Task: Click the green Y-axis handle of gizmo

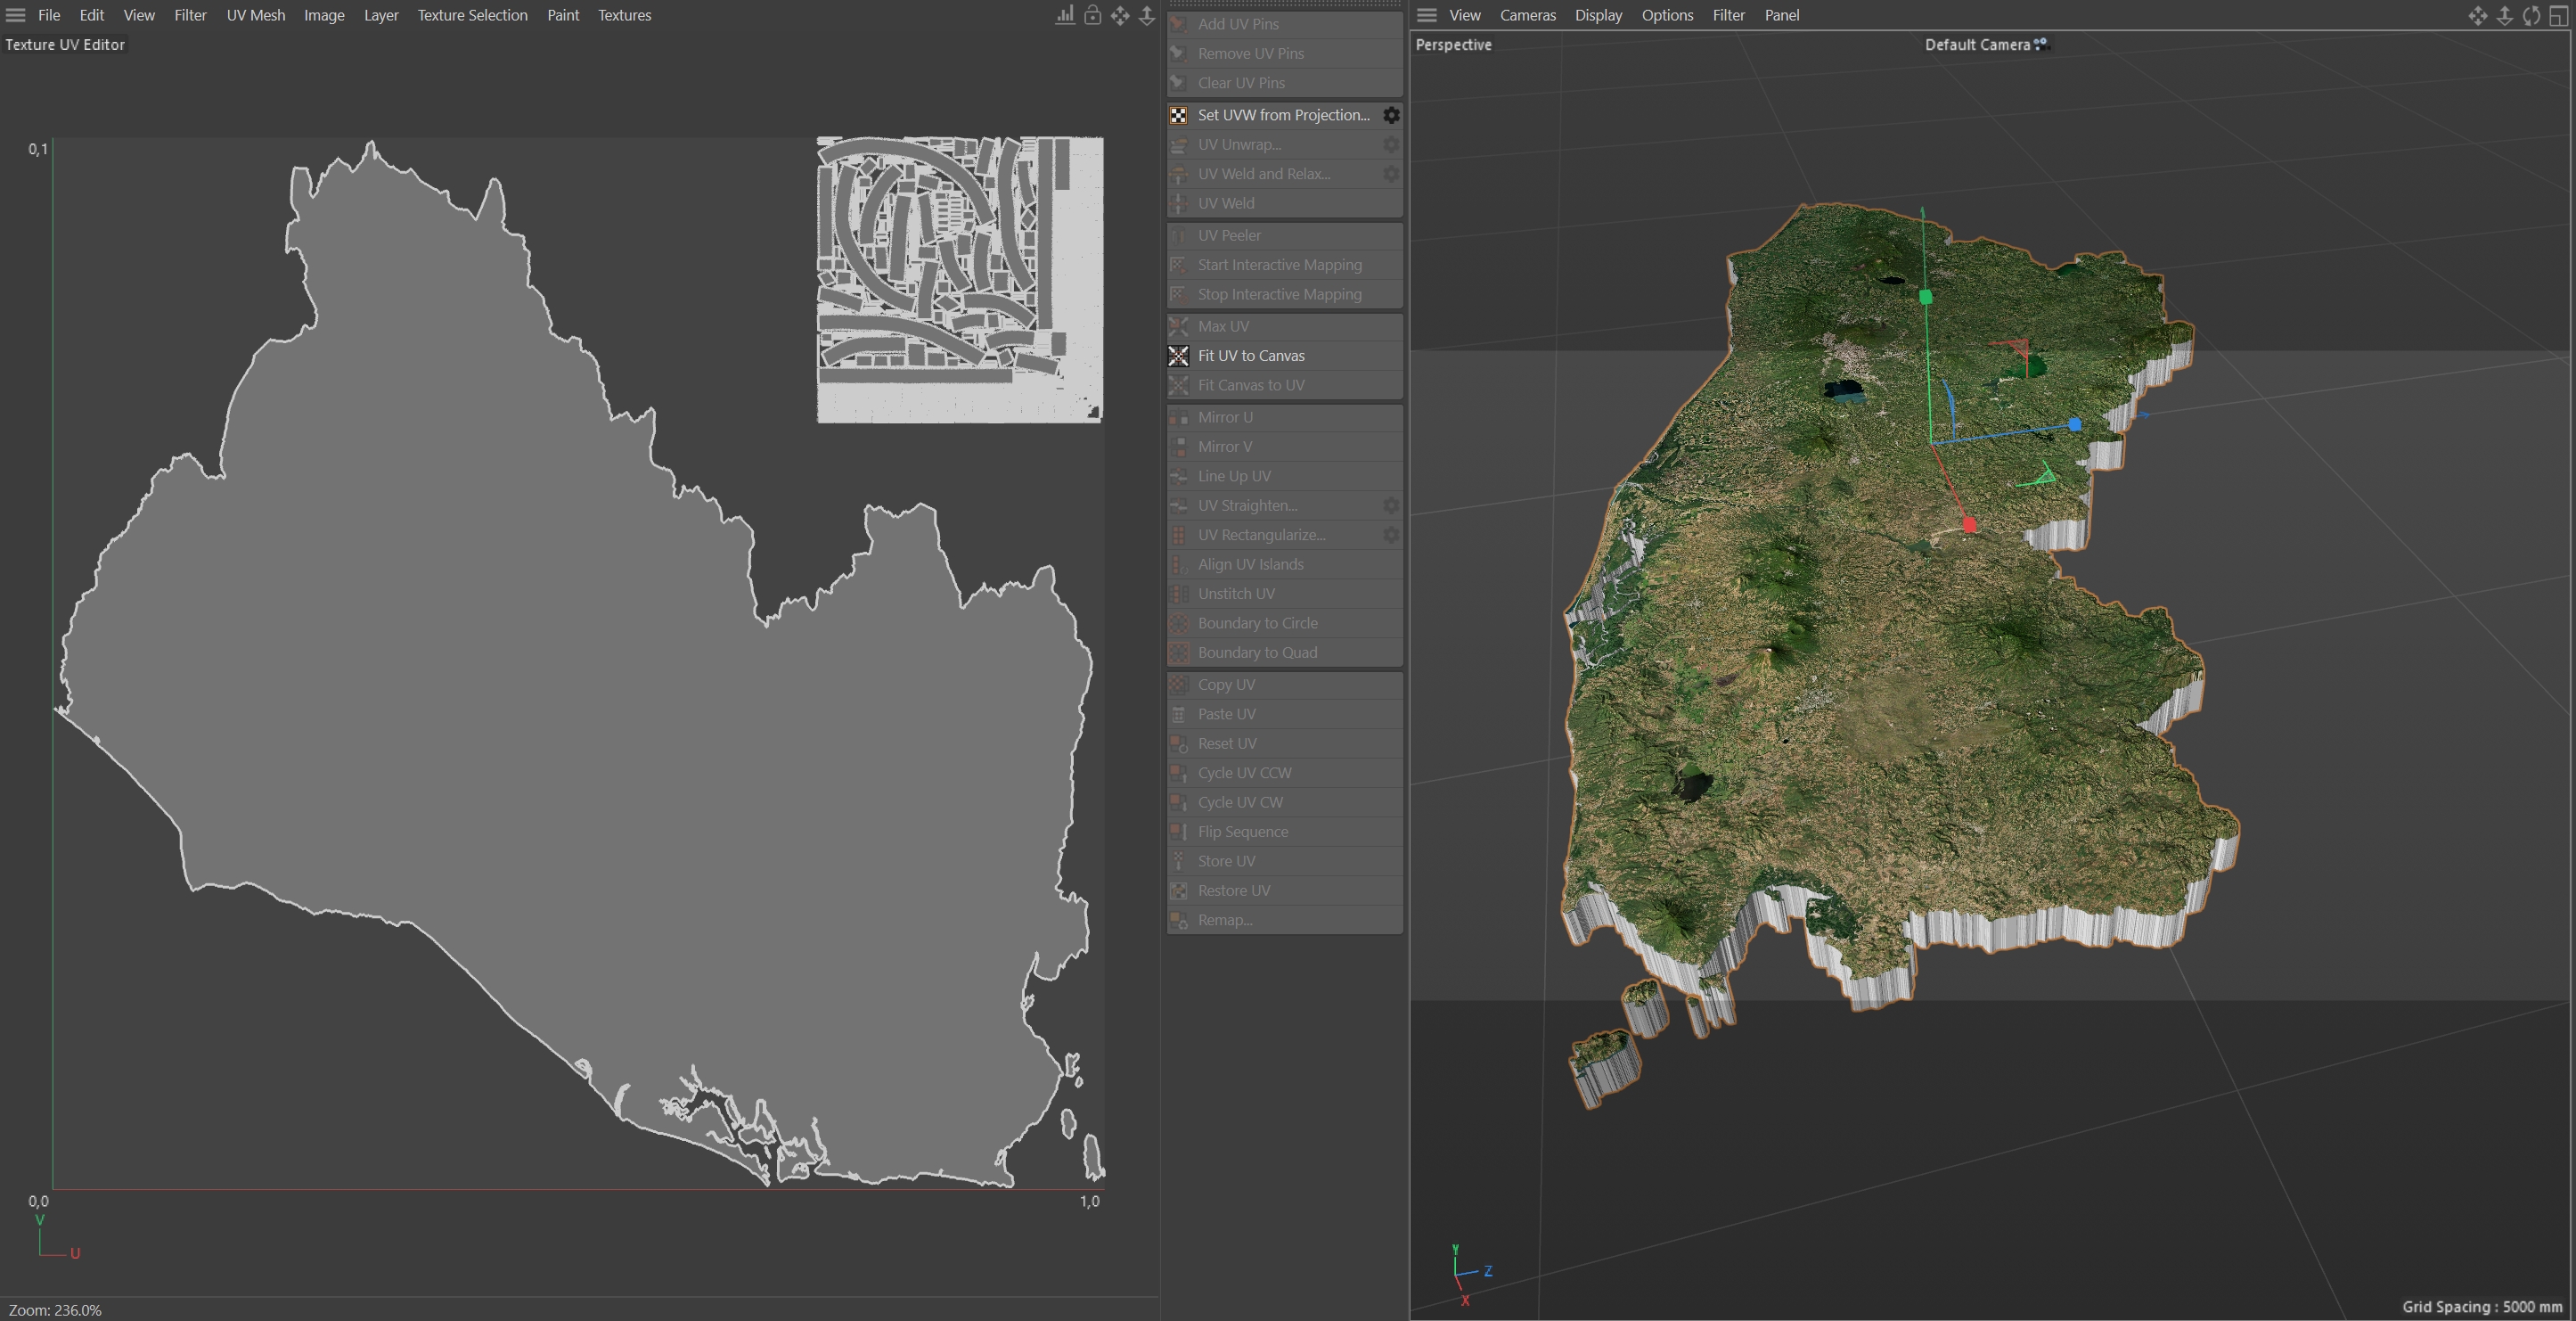Action: tap(1926, 297)
